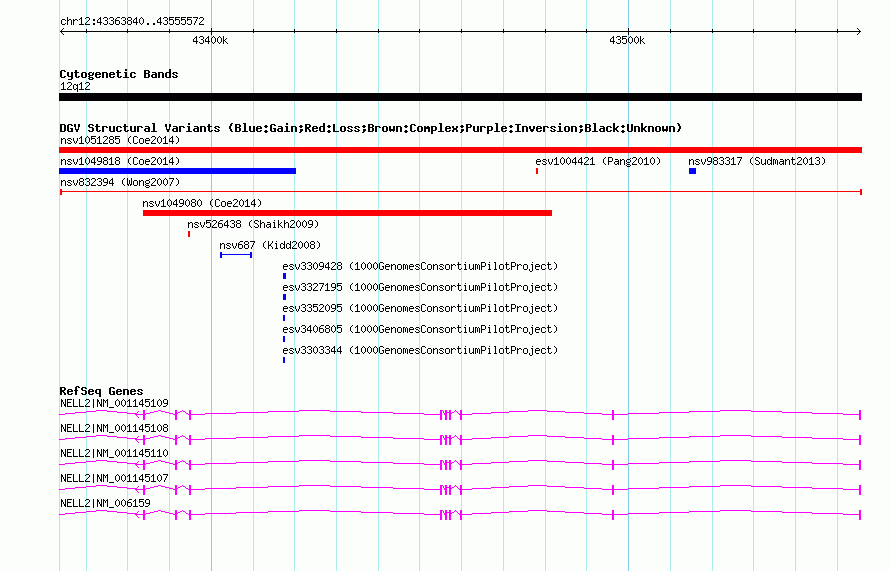
Task: Select the 43500k ruler tick label
Action: pos(627,40)
